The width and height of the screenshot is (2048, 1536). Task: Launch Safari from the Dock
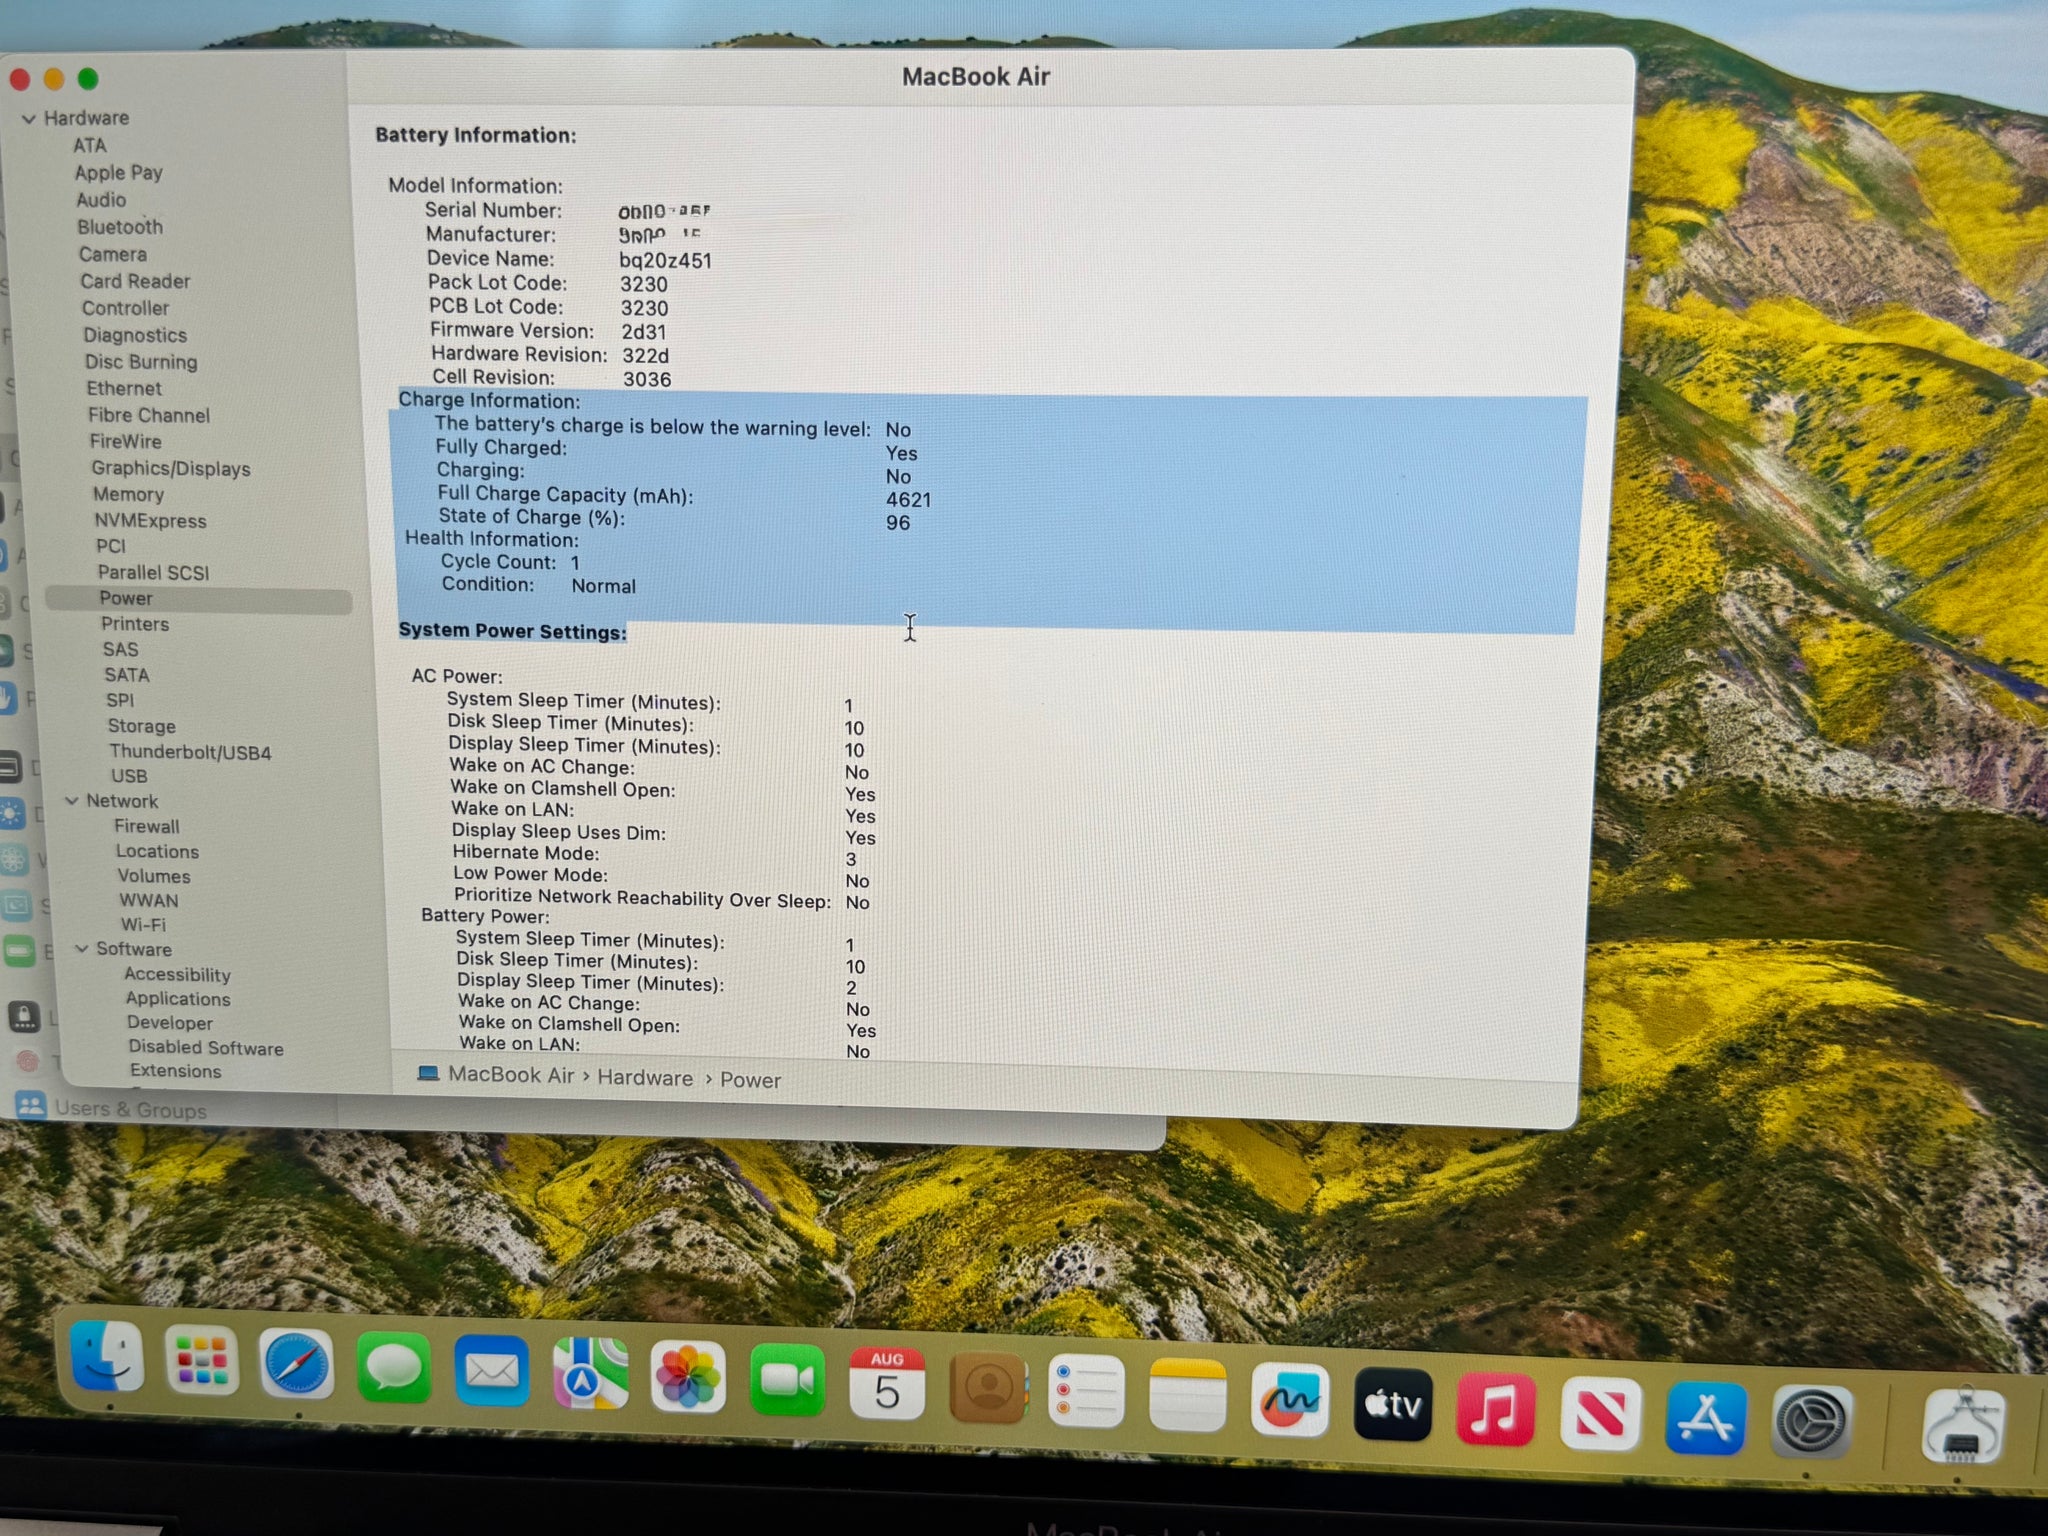point(296,1364)
